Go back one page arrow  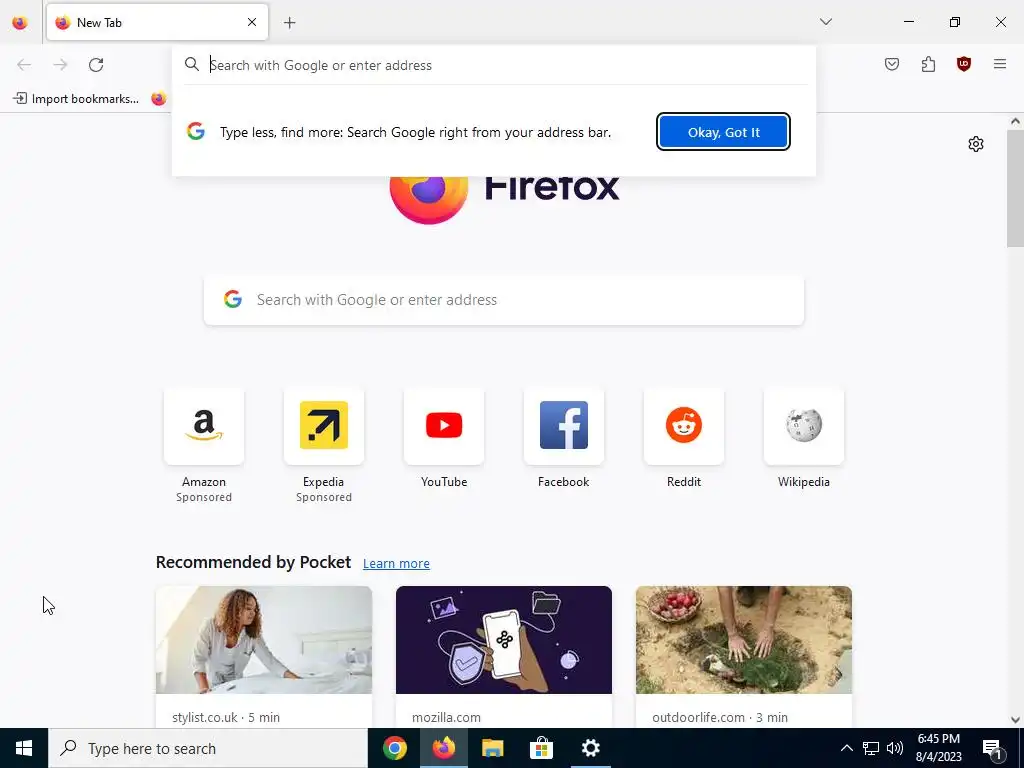click(24, 65)
